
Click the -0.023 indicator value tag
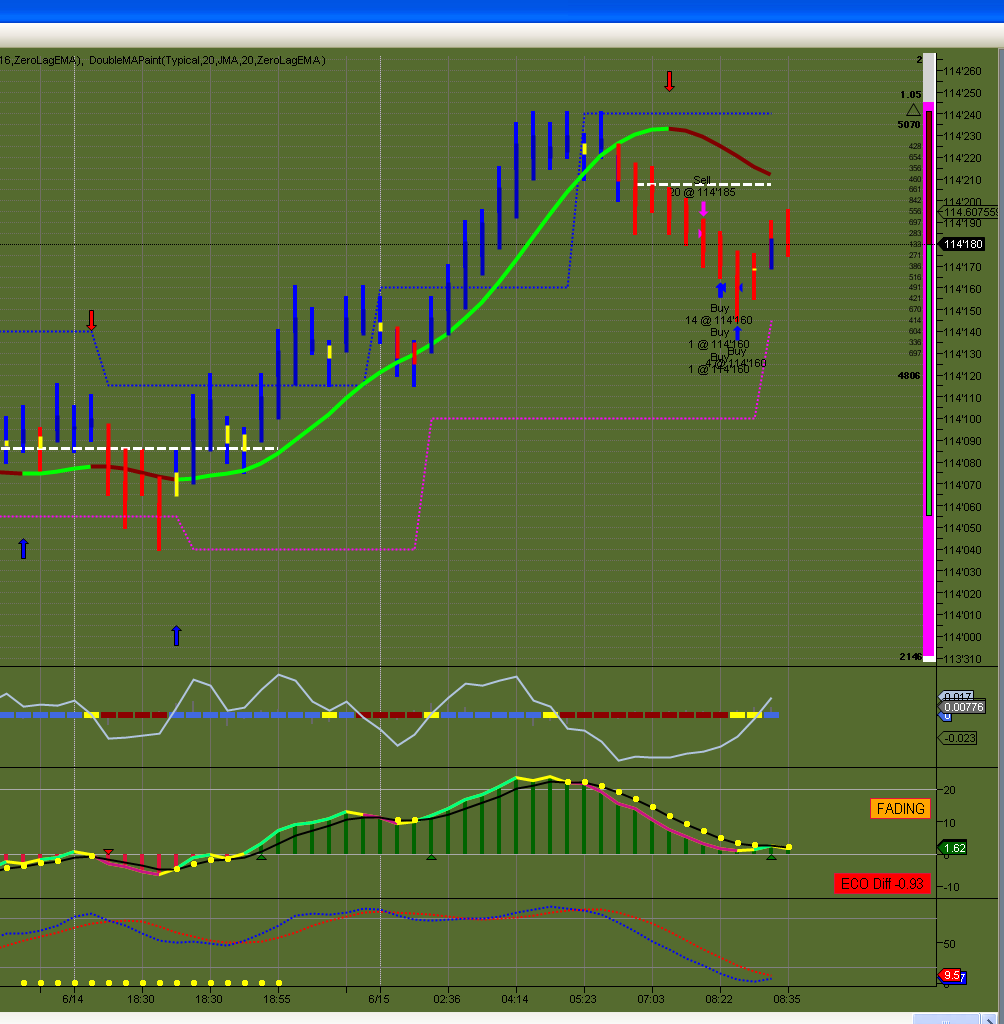(x=958, y=738)
